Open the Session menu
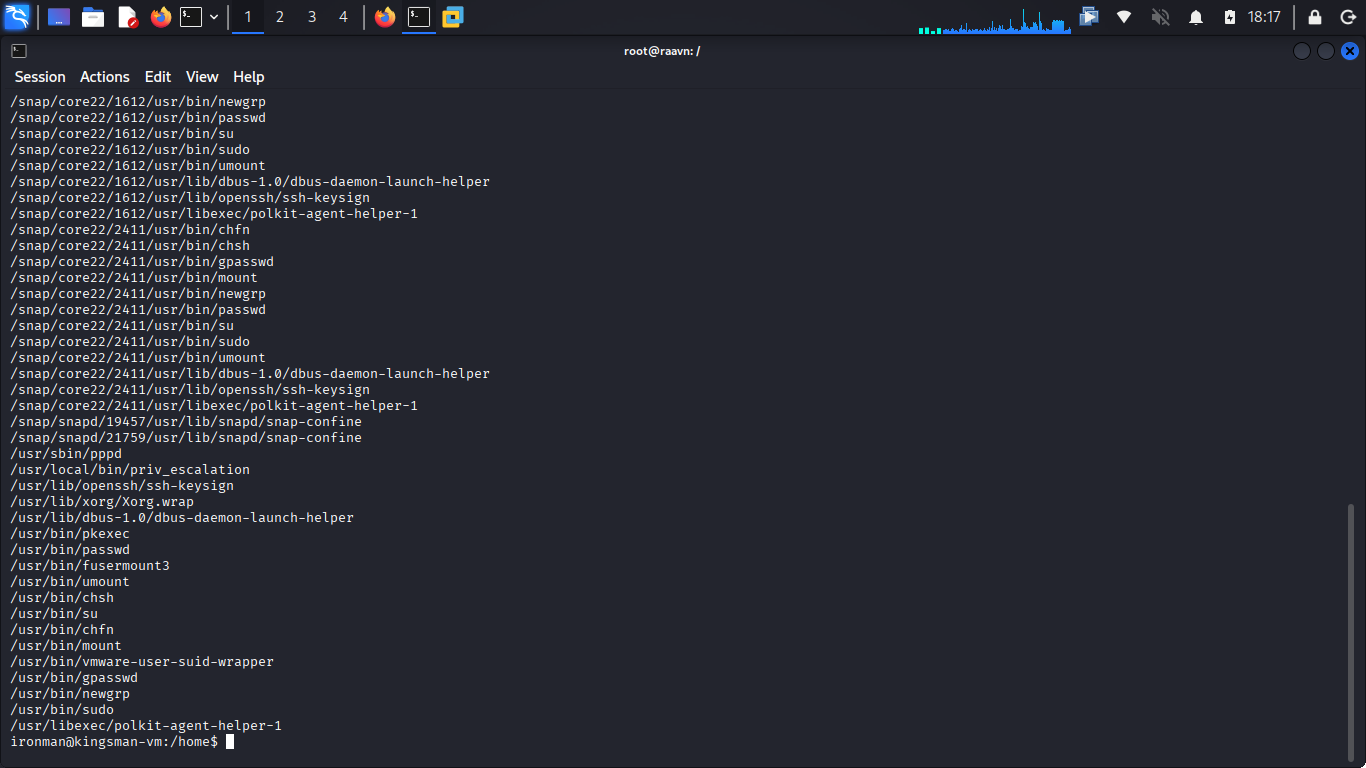This screenshot has height=768, width=1366. pos(40,77)
